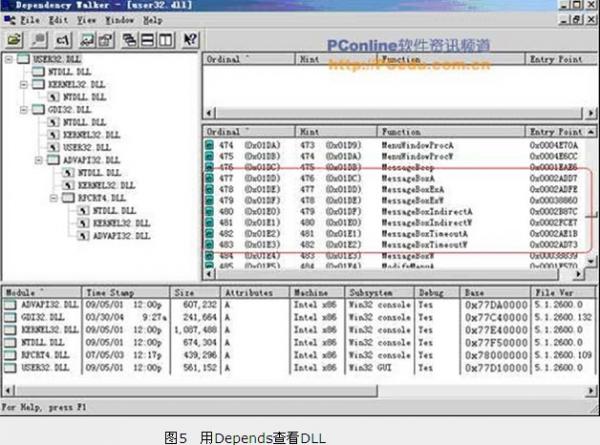Click the magnifier toolbar icon
The image size is (600, 445).
coord(39,40)
